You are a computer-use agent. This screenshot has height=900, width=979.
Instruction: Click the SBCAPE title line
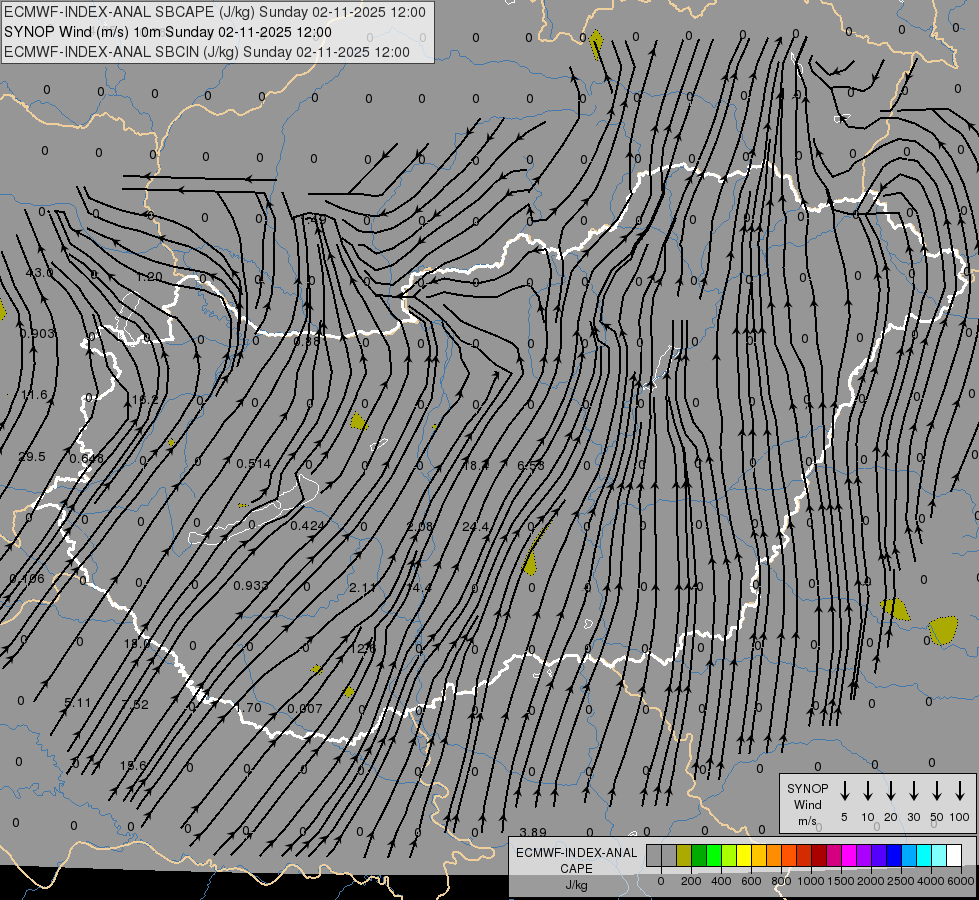tap(215, 12)
